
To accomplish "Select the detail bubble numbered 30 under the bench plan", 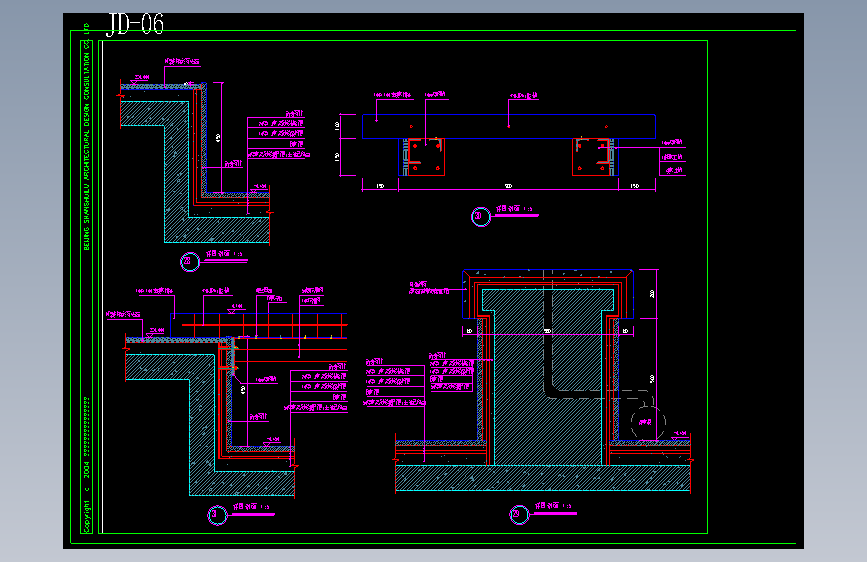I will pyautogui.click(x=480, y=216).
